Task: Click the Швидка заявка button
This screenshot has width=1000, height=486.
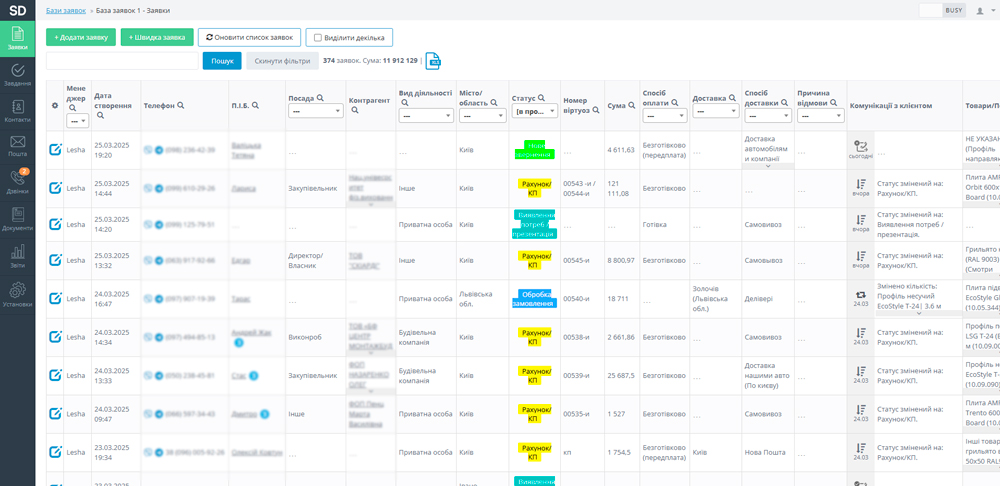Action: [157, 38]
